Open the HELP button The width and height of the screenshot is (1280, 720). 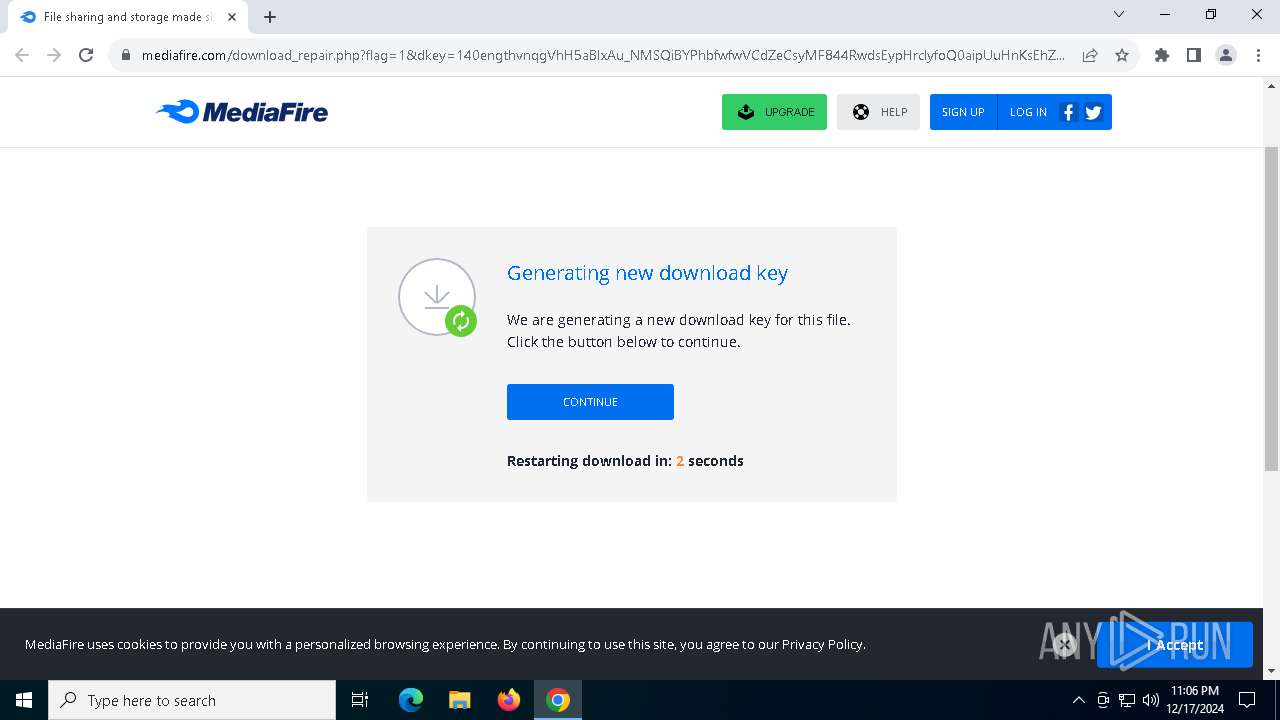pos(878,112)
